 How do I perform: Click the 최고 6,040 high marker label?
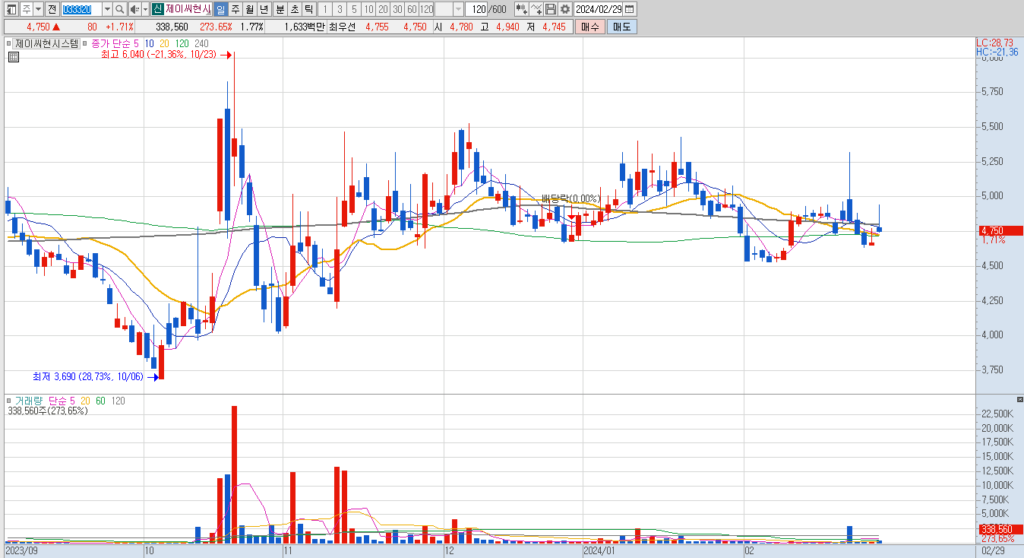click(x=159, y=55)
